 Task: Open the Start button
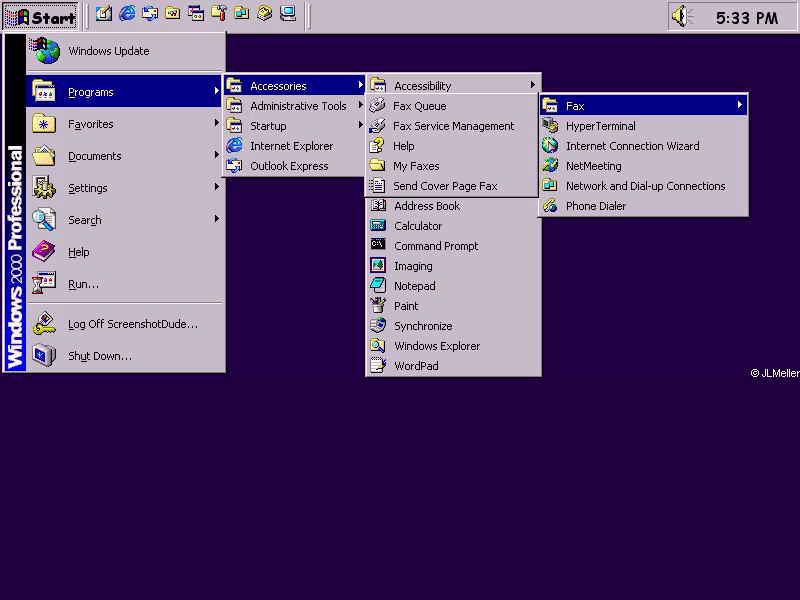[41, 17]
